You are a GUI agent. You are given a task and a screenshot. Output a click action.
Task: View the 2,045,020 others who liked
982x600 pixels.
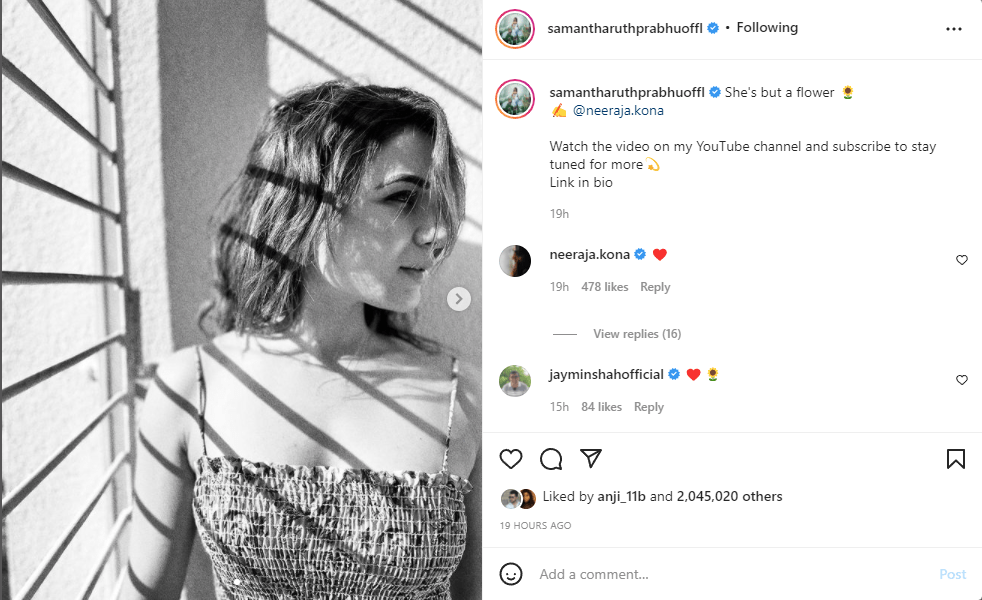point(729,497)
